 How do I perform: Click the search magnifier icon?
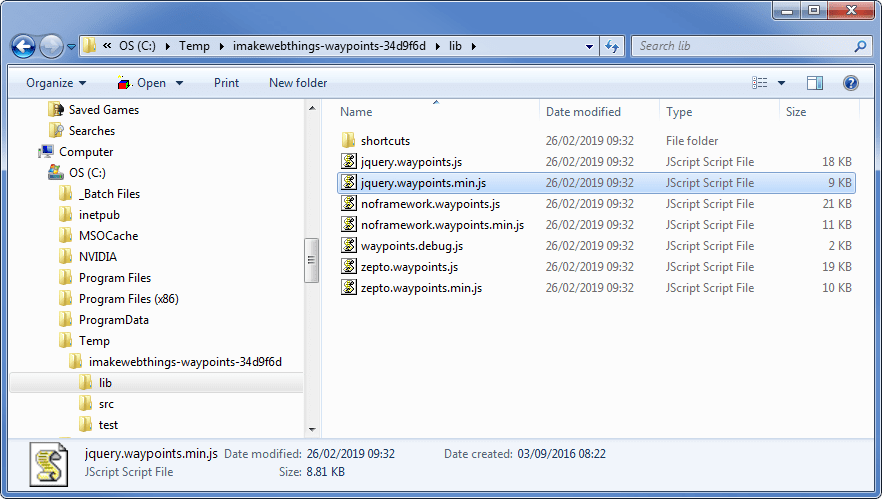[x=860, y=47]
